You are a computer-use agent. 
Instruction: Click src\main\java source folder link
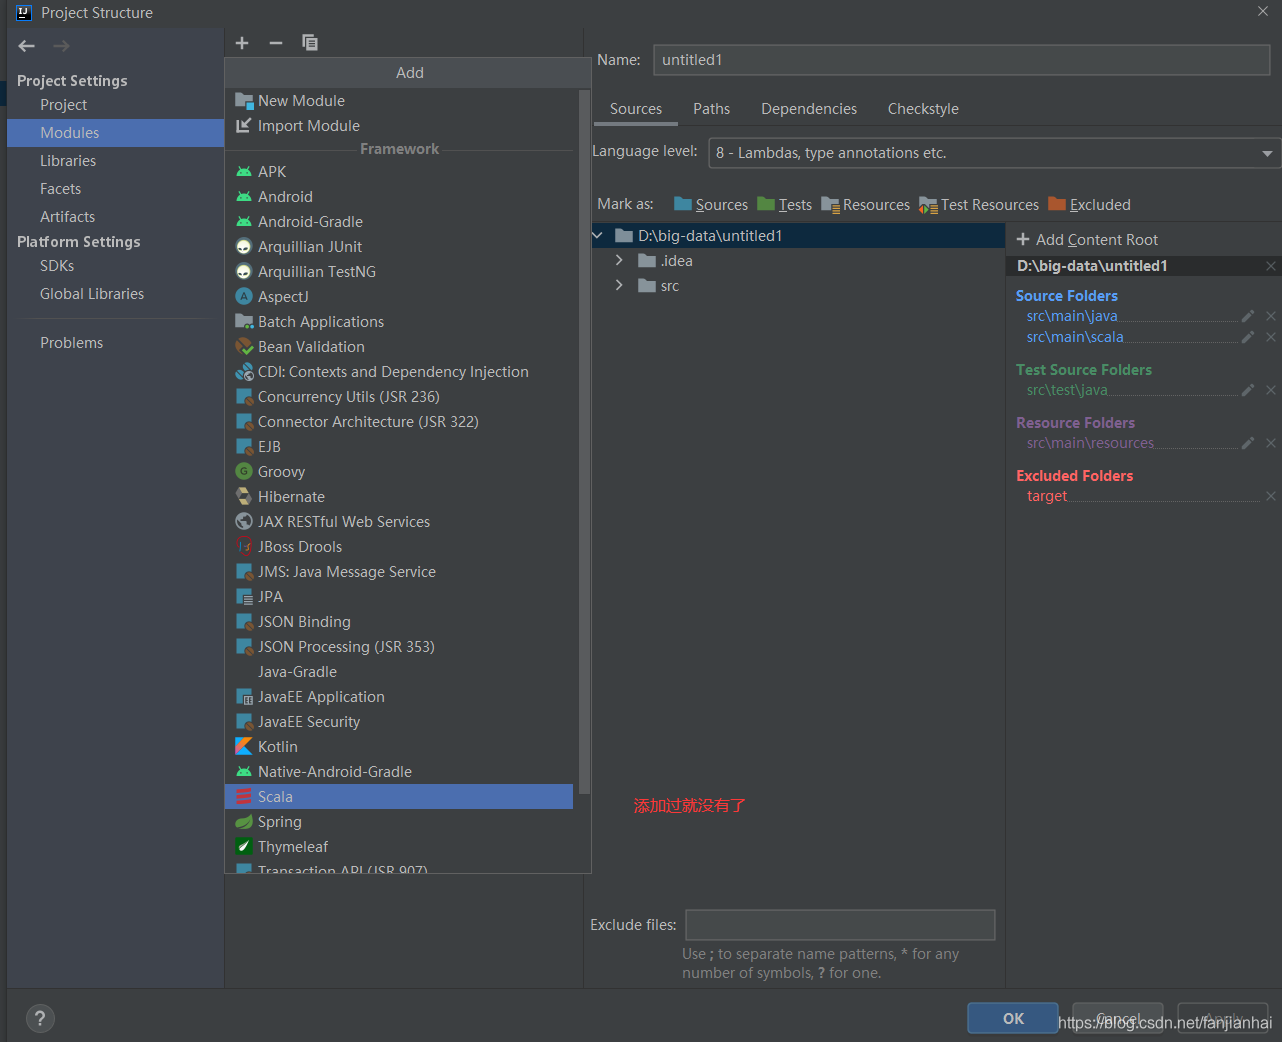point(1072,316)
